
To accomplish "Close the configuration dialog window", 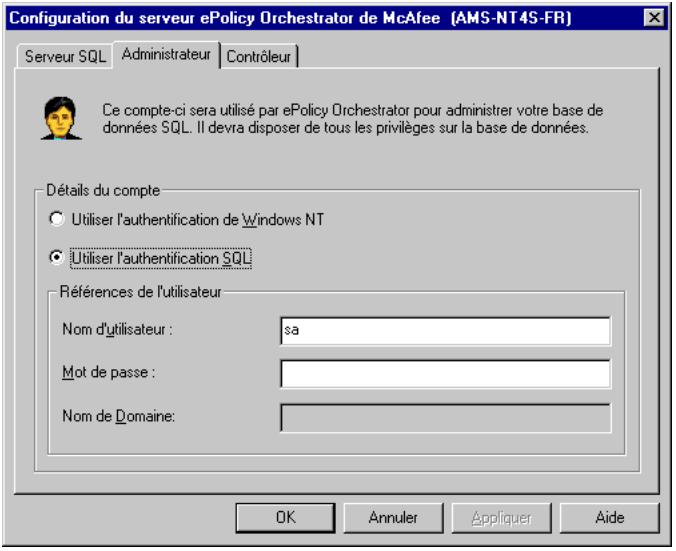I will coord(654,18).
